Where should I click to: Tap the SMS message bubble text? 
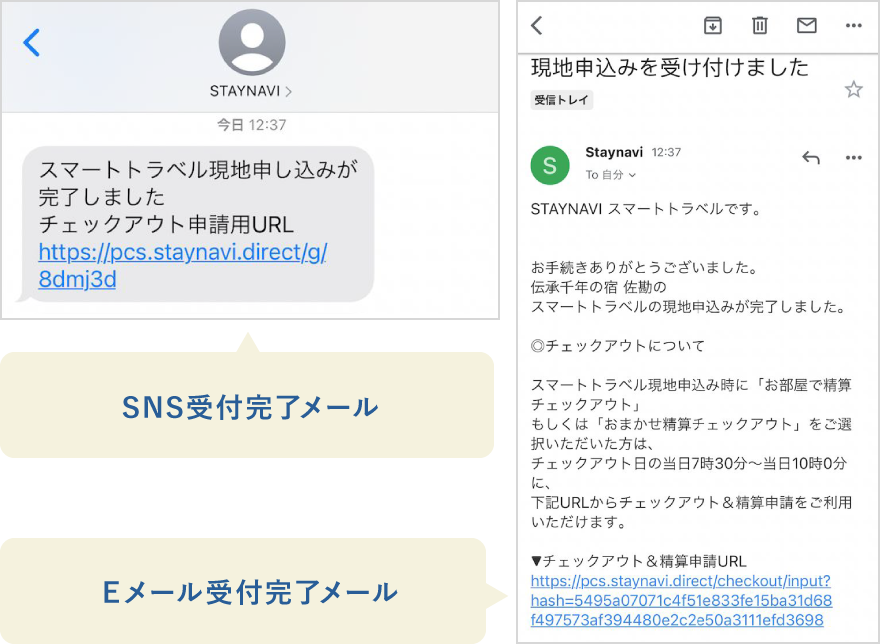click(x=198, y=224)
